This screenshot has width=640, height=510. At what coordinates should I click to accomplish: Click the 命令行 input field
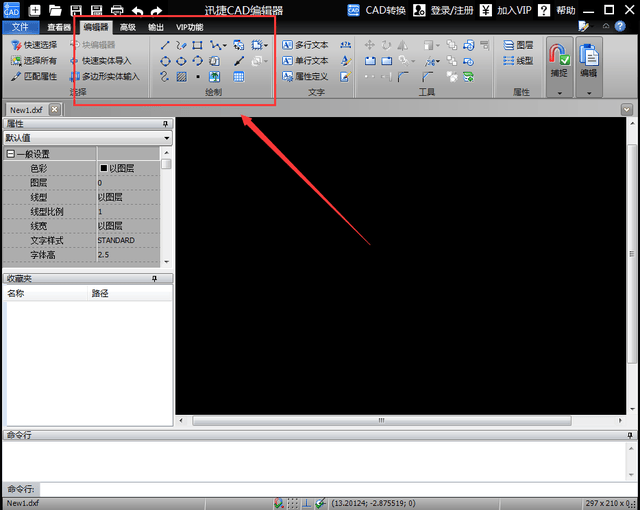pos(339,489)
